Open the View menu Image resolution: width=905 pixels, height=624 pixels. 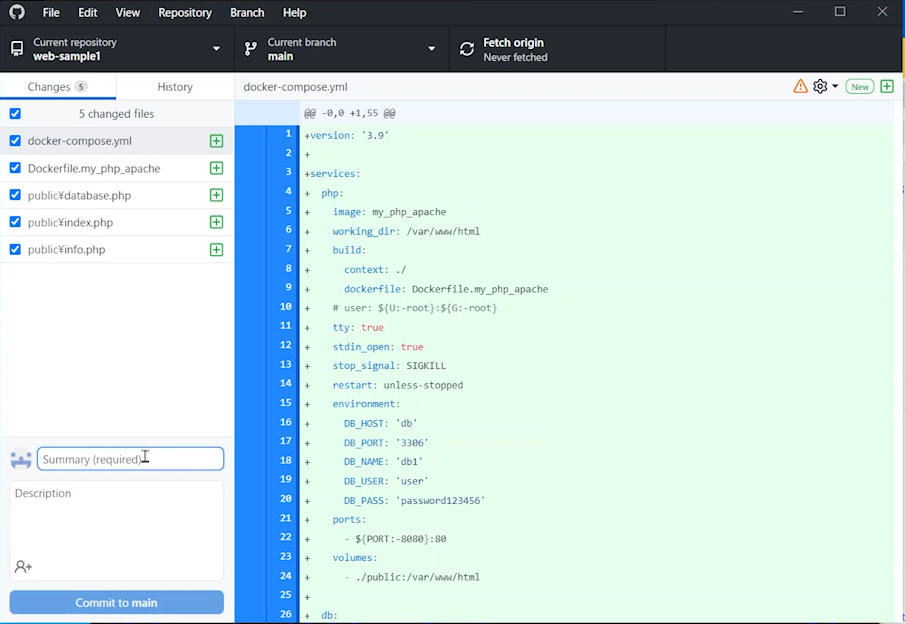tap(128, 13)
